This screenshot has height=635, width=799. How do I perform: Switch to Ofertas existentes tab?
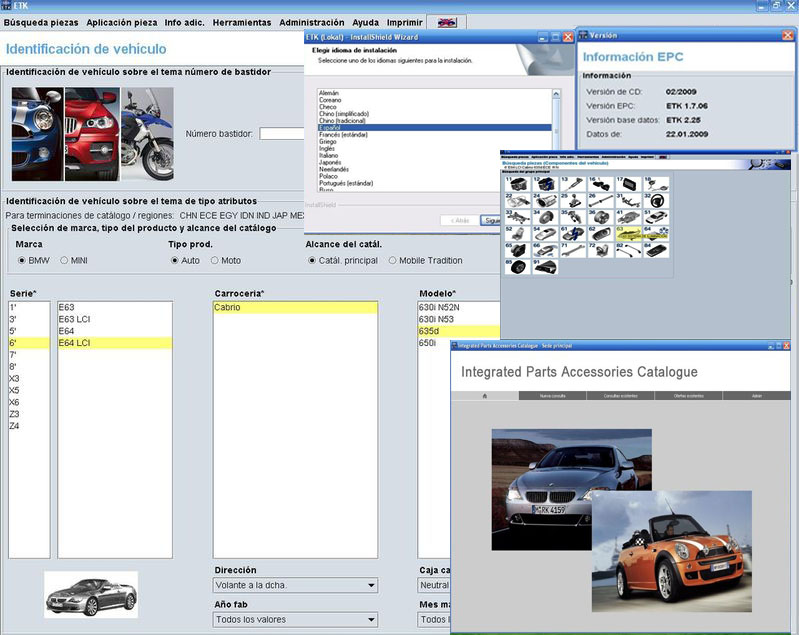(x=688, y=395)
